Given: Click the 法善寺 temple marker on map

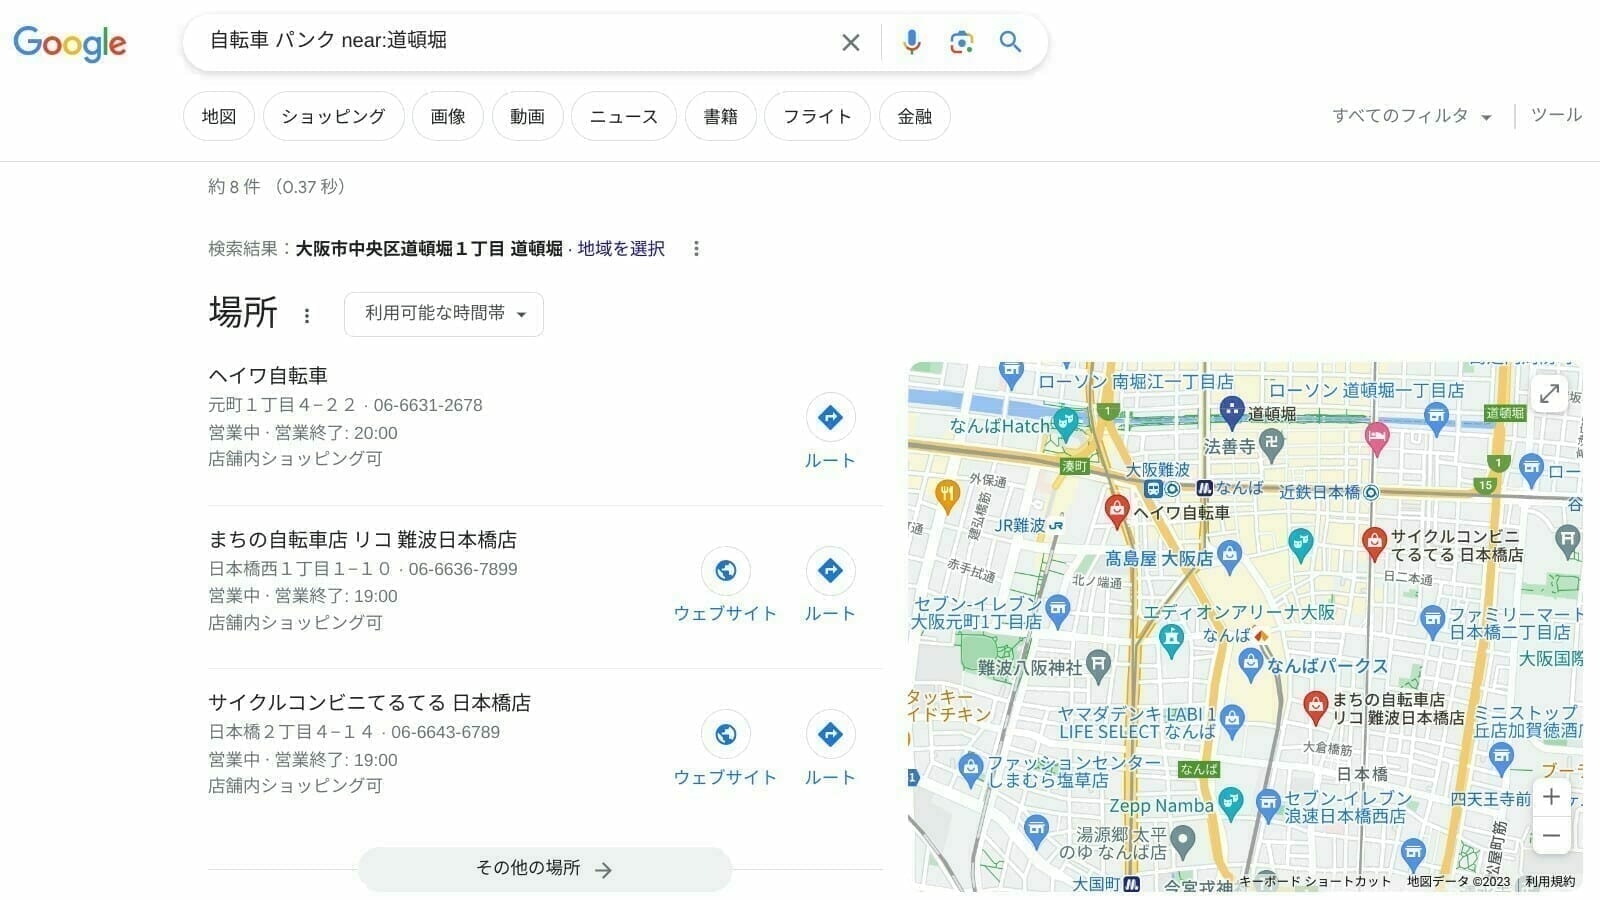Looking at the screenshot, I should click(1271, 443).
